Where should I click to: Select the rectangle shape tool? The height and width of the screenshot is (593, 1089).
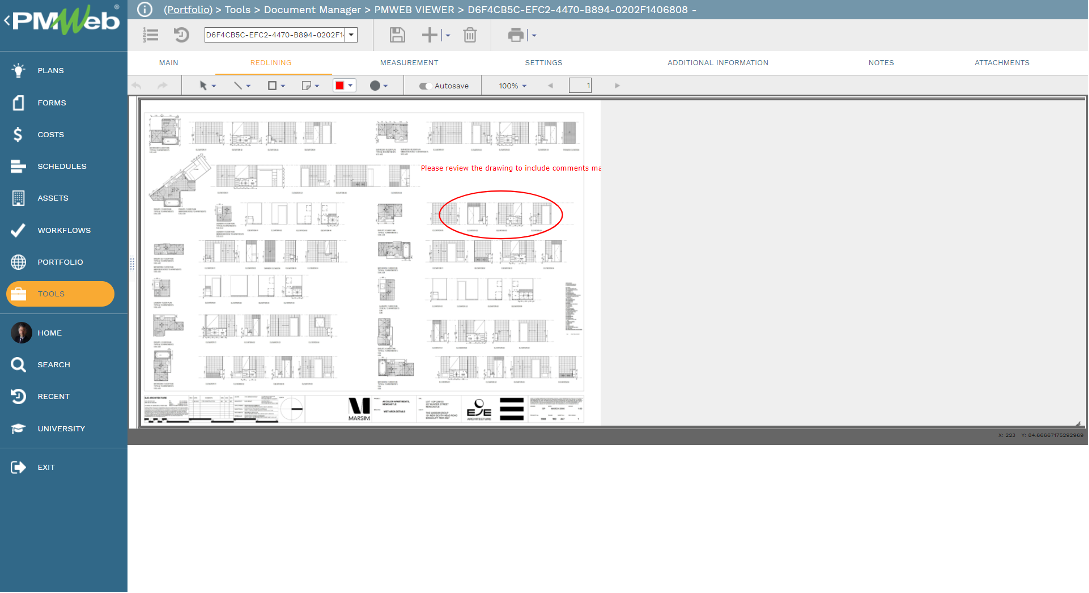point(272,85)
